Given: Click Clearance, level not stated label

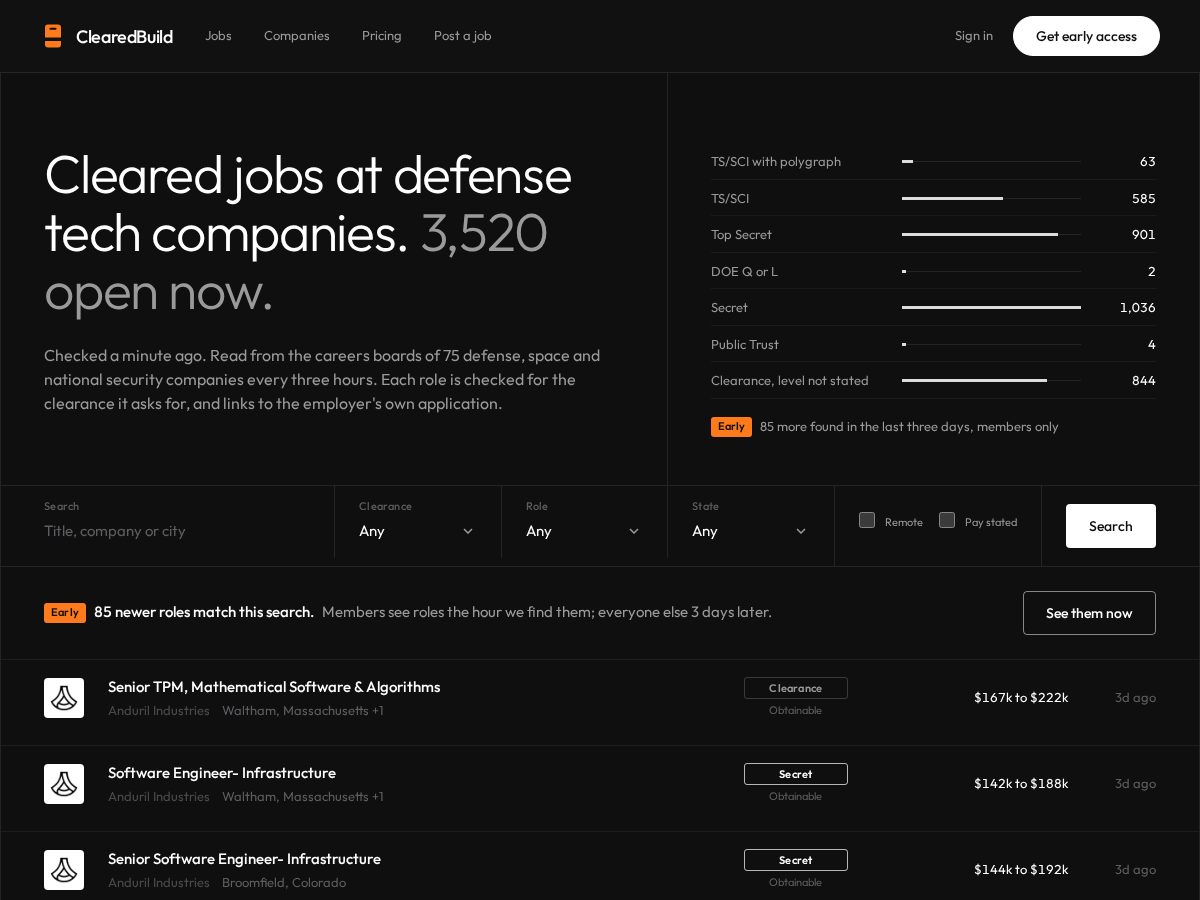Looking at the screenshot, I should pyautogui.click(x=790, y=381).
